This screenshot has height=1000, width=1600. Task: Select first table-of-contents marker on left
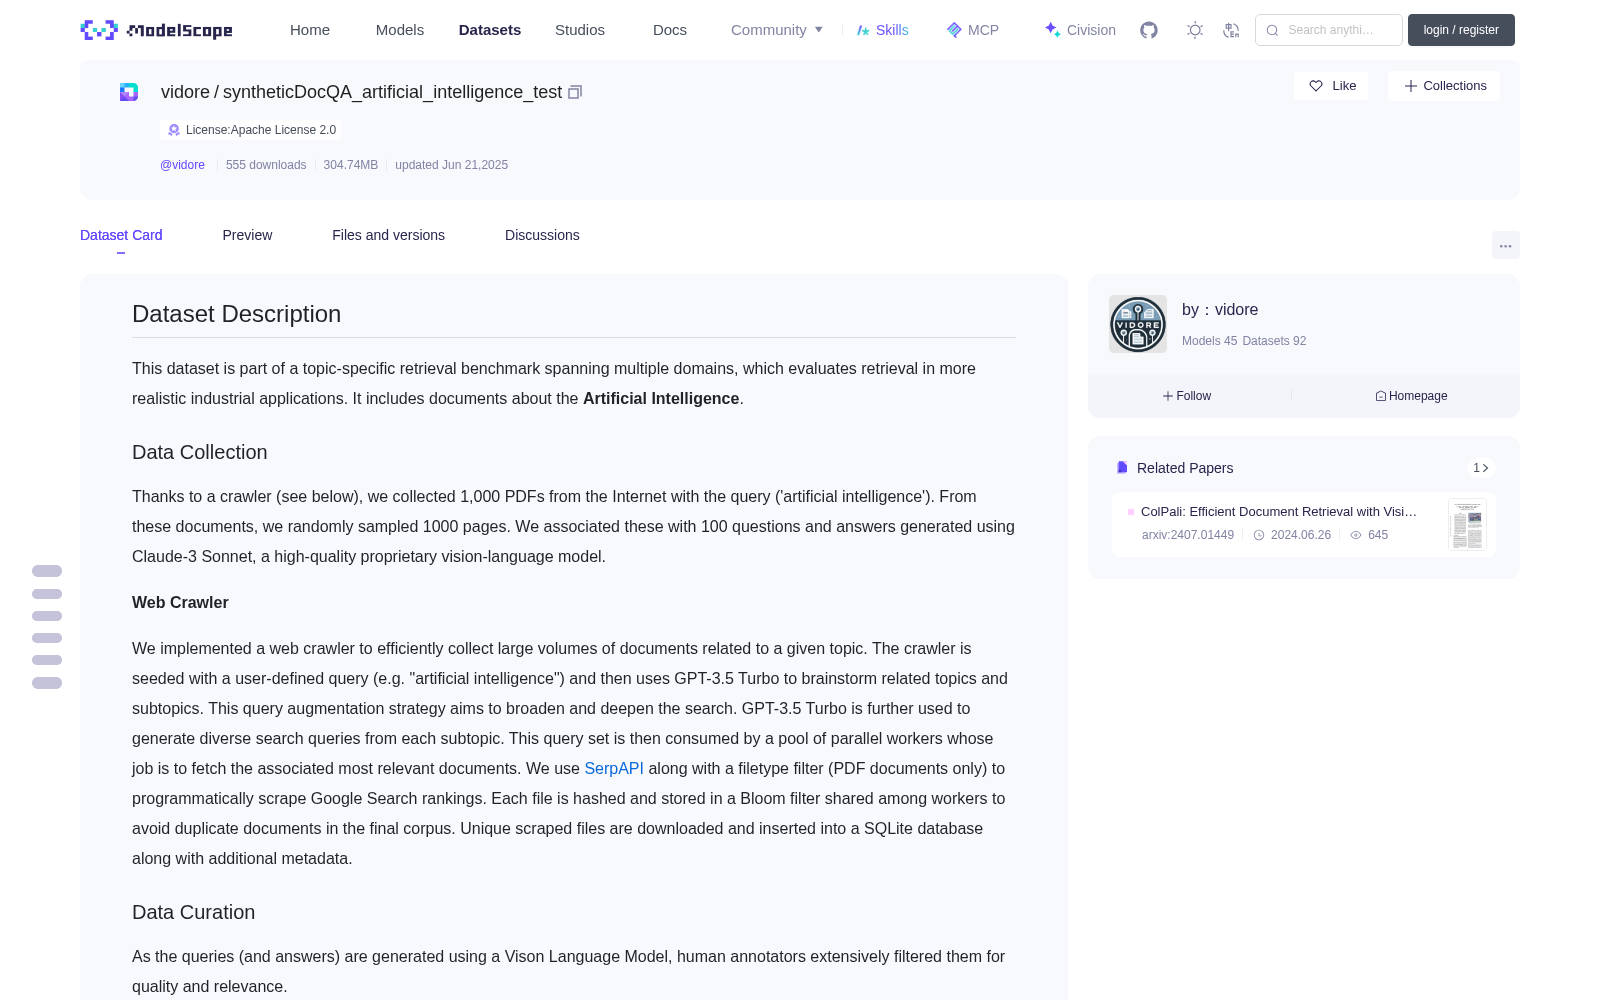click(47, 571)
